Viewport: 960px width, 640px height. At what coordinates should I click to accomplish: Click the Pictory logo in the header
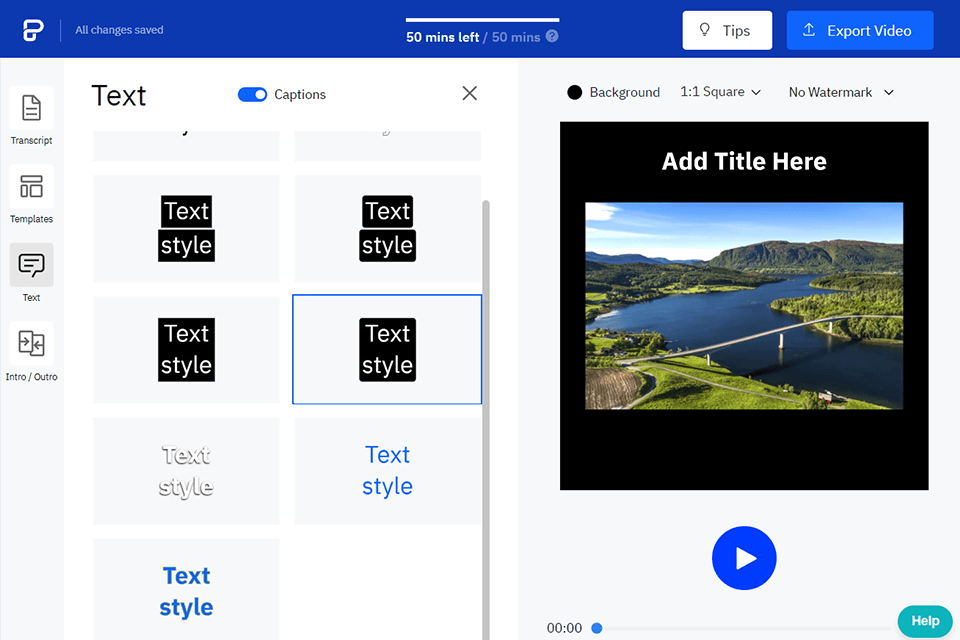click(x=33, y=29)
